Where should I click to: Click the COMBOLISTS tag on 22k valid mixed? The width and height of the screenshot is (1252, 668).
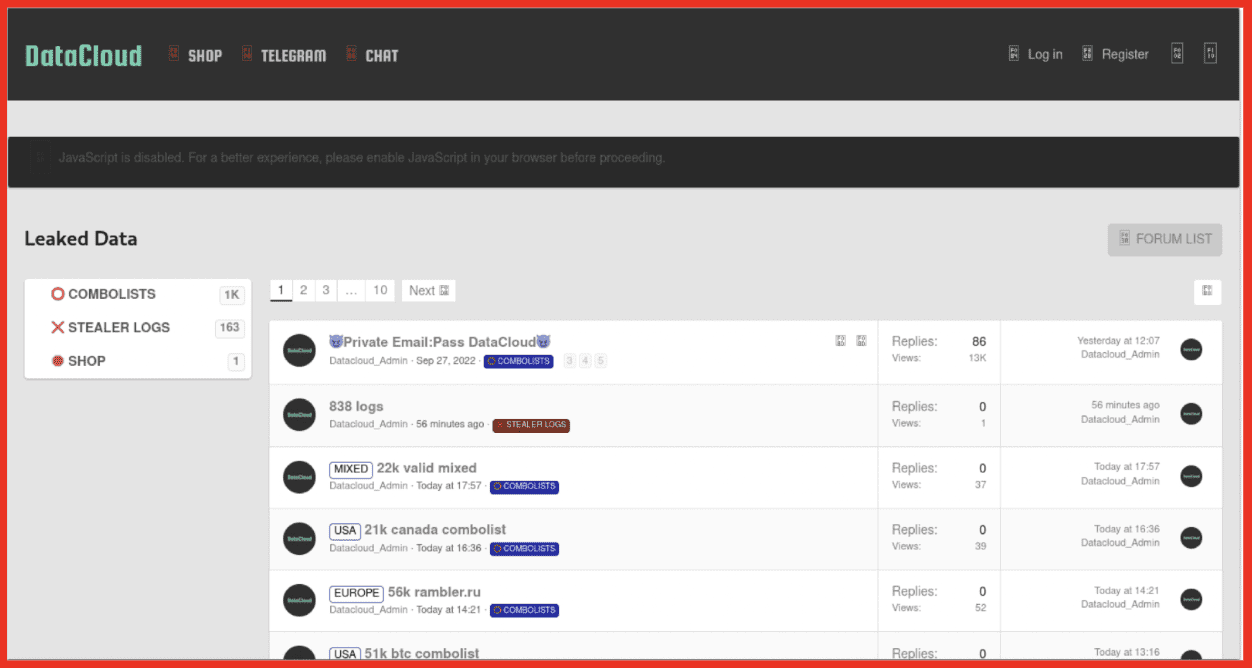pos(524,487)
